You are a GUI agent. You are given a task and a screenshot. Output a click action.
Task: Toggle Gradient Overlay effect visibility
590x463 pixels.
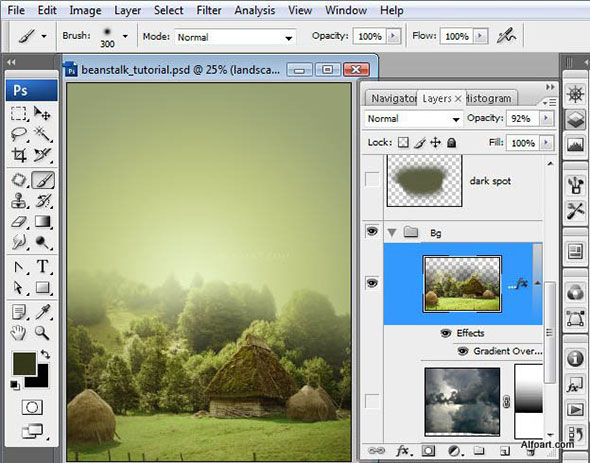462,351
